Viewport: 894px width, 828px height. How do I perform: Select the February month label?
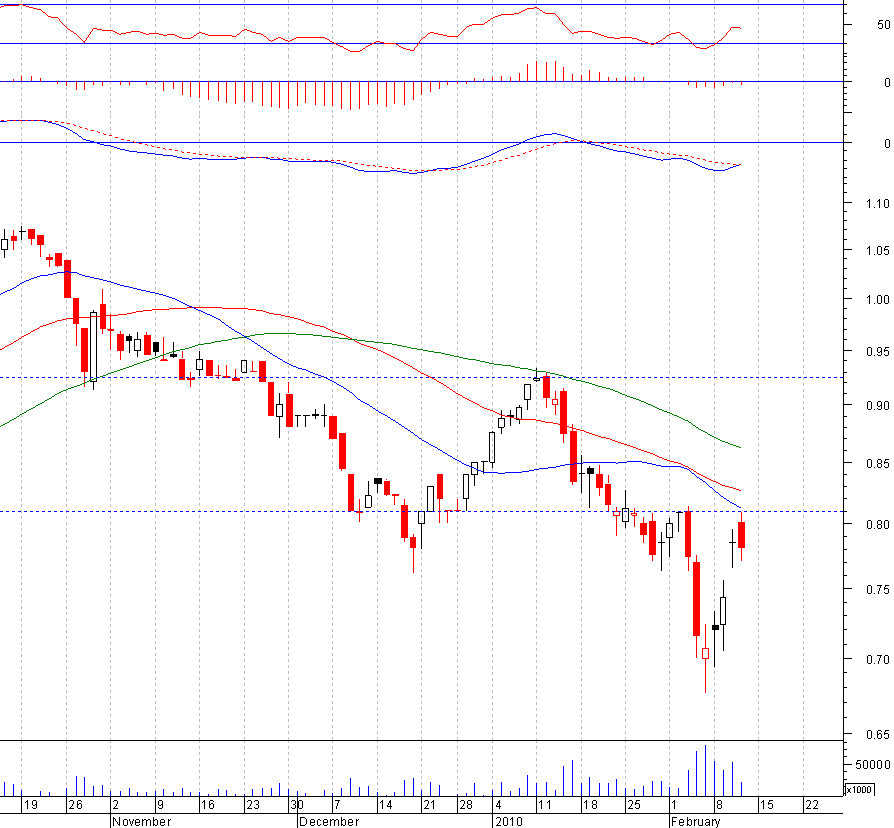[696, 822]
